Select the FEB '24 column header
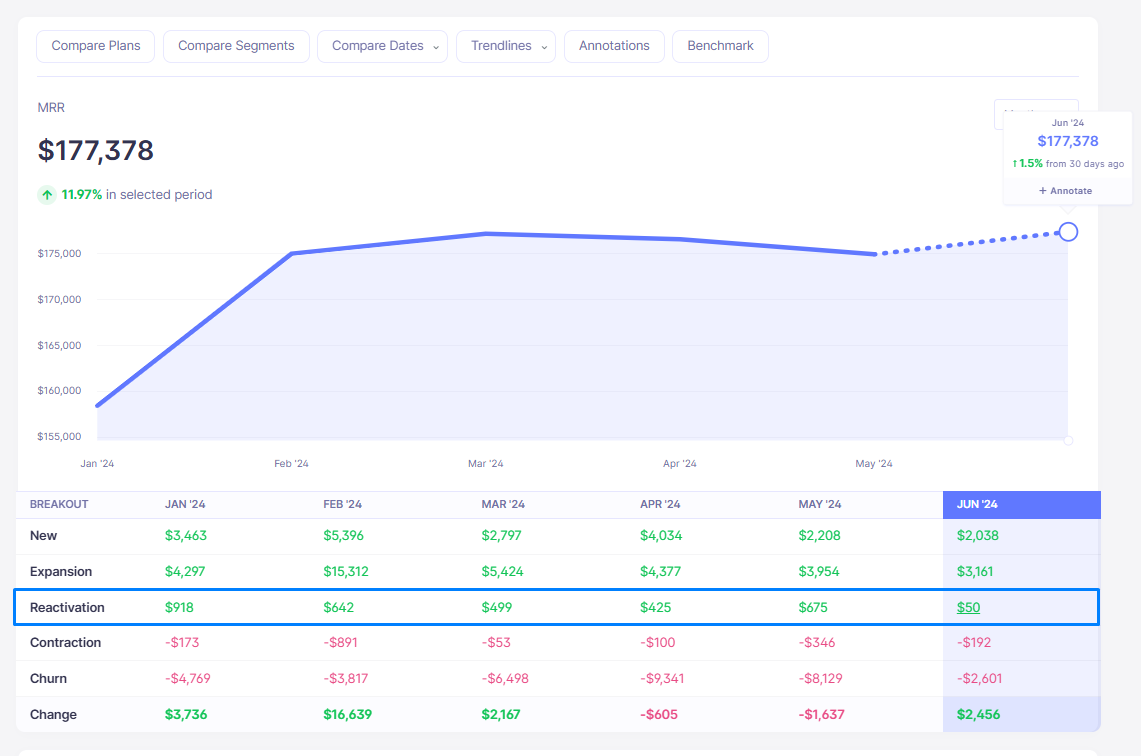Image resolution: width=1141 pixels, height=756 pixels. point(342,505)
